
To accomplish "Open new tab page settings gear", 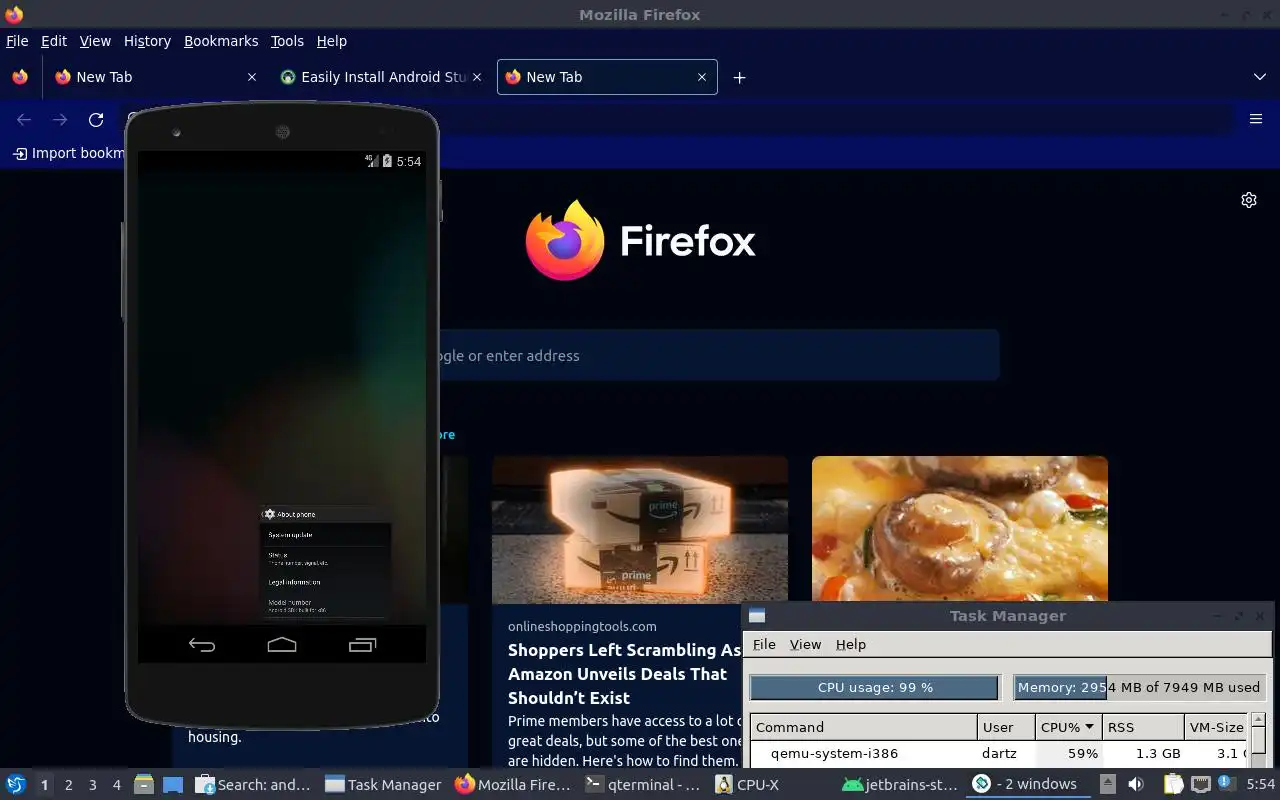I will 1249,200.
